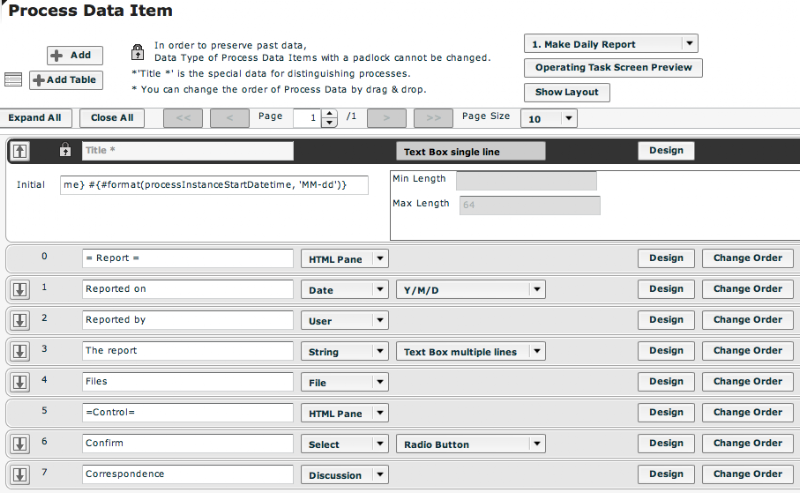The image size is (800, 493).
Task: Expand the 'Files' row arrow icon
Action: pos(20,382)
